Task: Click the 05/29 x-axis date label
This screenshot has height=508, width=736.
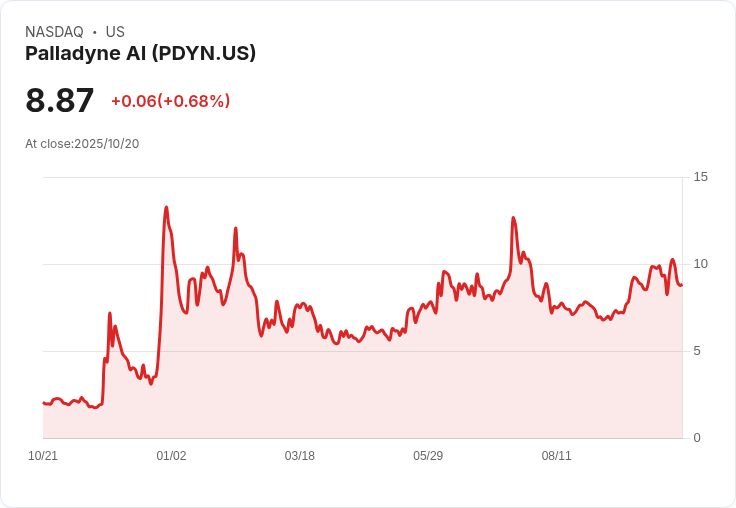Action: (x=428, y=456)
